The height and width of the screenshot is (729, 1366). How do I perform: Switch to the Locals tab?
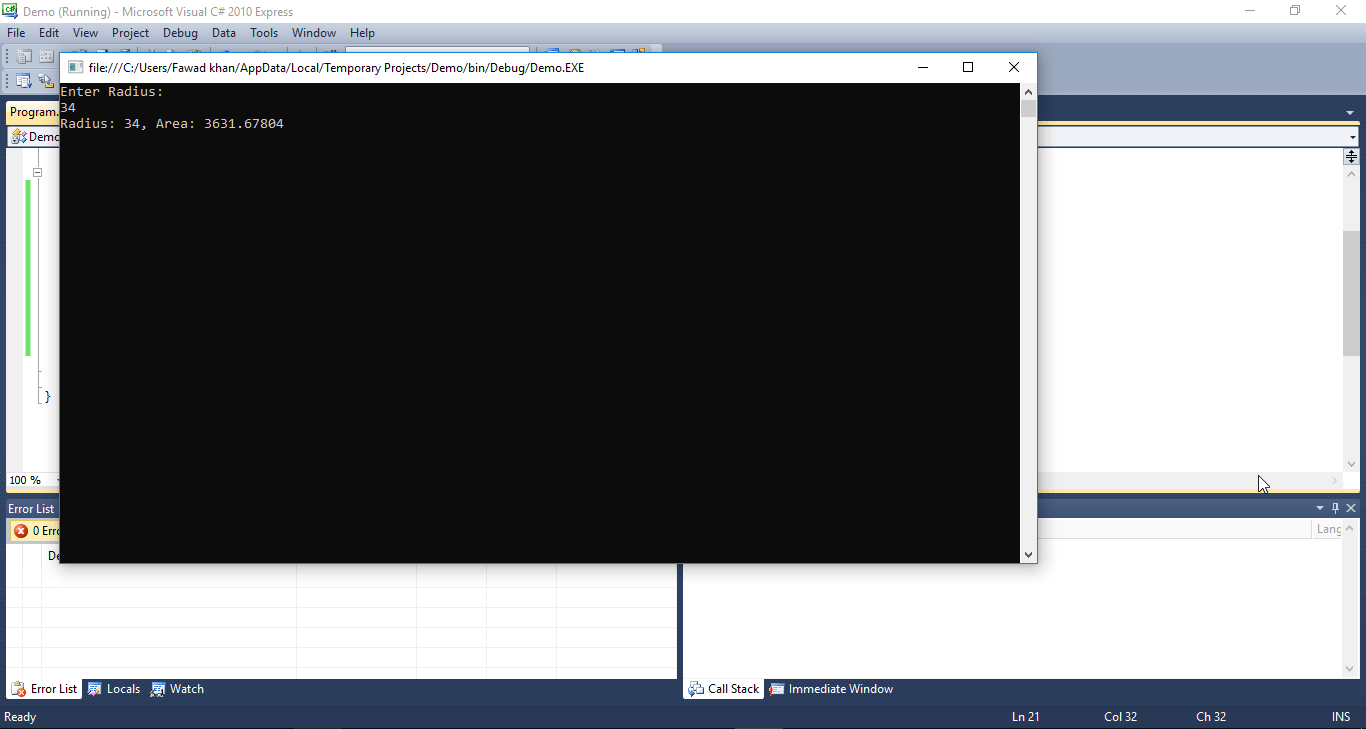pyautogui.click(x=114, y=689)
